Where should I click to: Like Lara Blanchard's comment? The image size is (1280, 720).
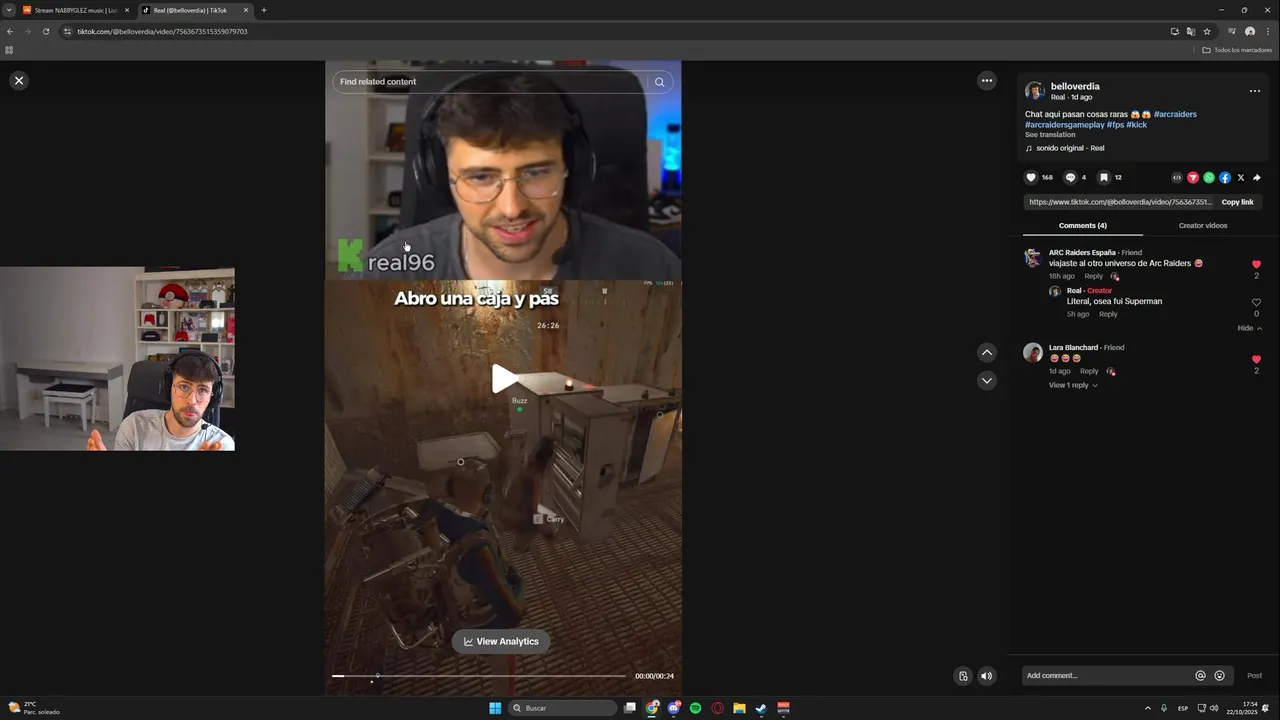pos(1257,359)
